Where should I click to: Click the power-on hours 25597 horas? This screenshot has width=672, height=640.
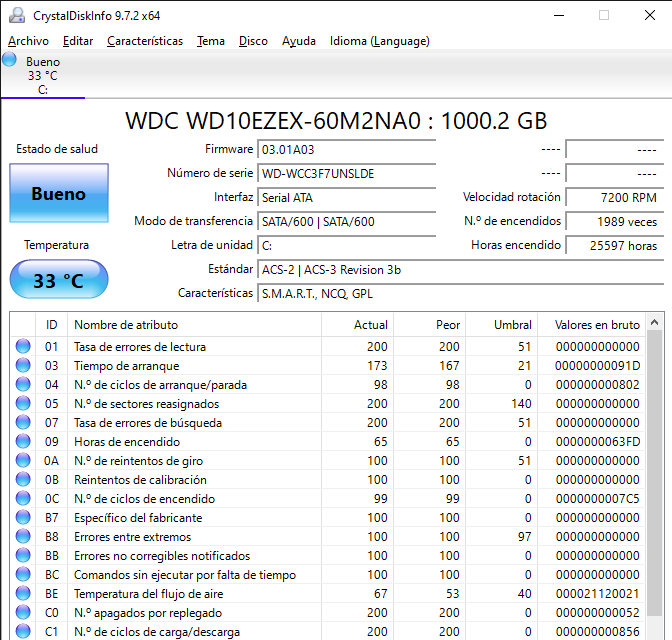tap(615, 246)
